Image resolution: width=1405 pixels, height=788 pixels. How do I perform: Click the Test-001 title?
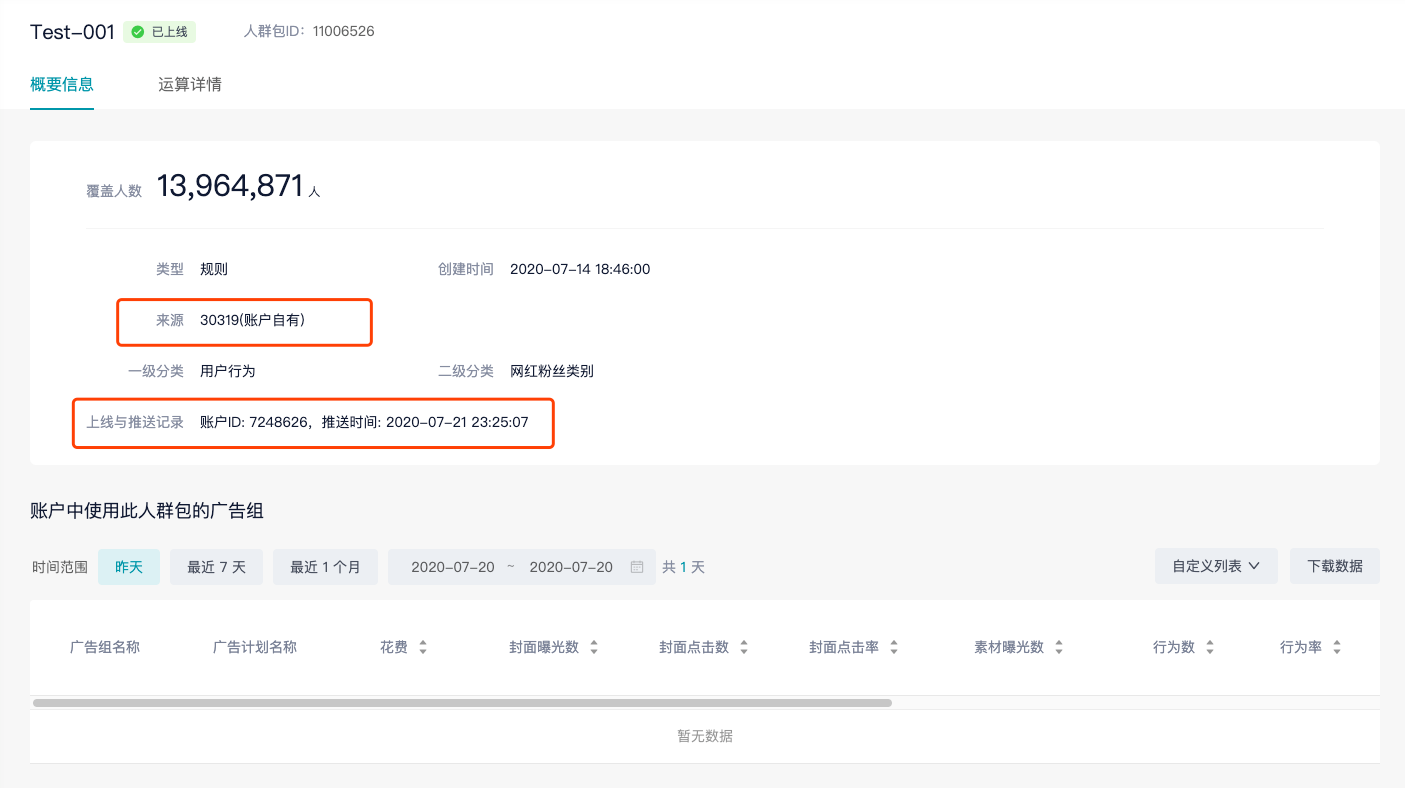[73, 32]
